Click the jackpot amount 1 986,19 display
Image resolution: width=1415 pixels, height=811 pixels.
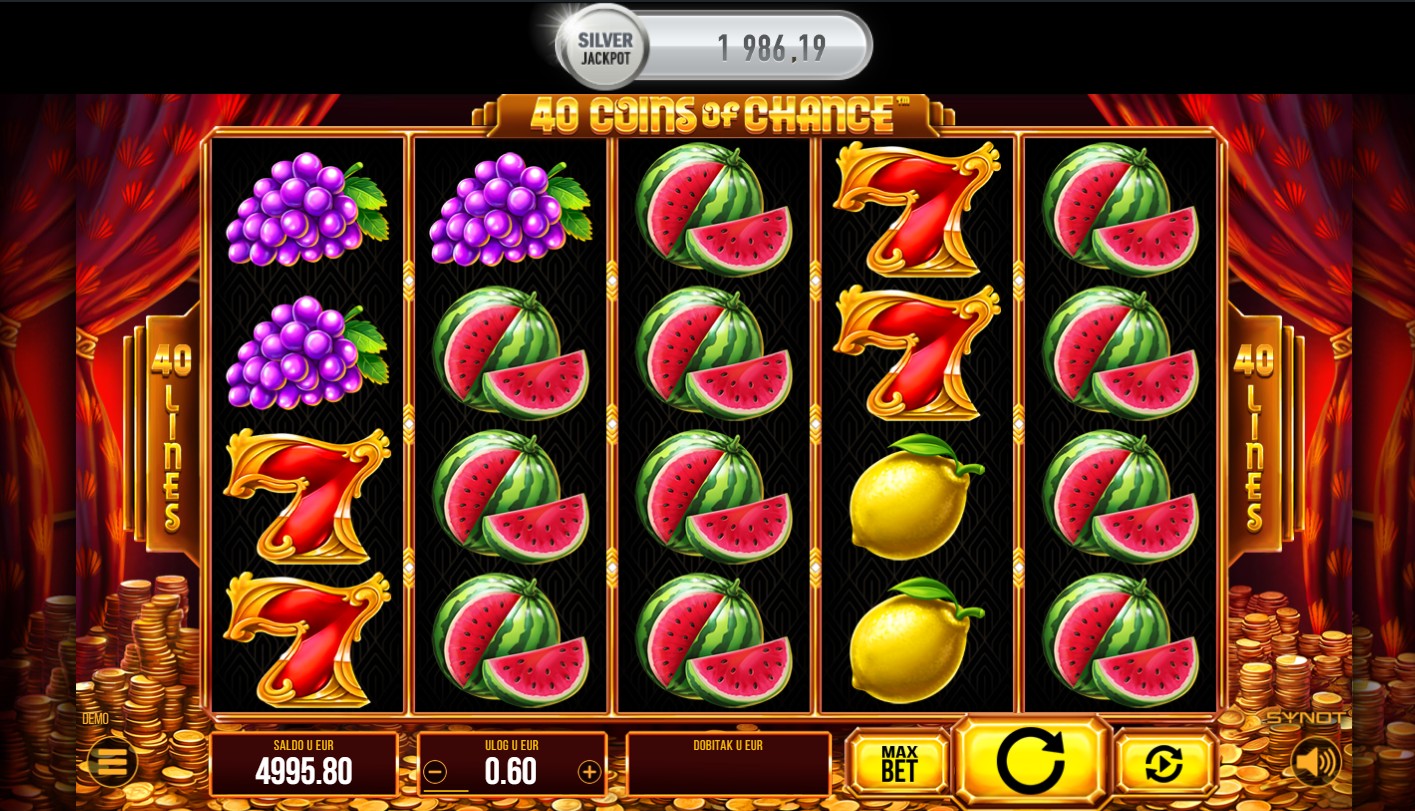click(x=772, y=47)
